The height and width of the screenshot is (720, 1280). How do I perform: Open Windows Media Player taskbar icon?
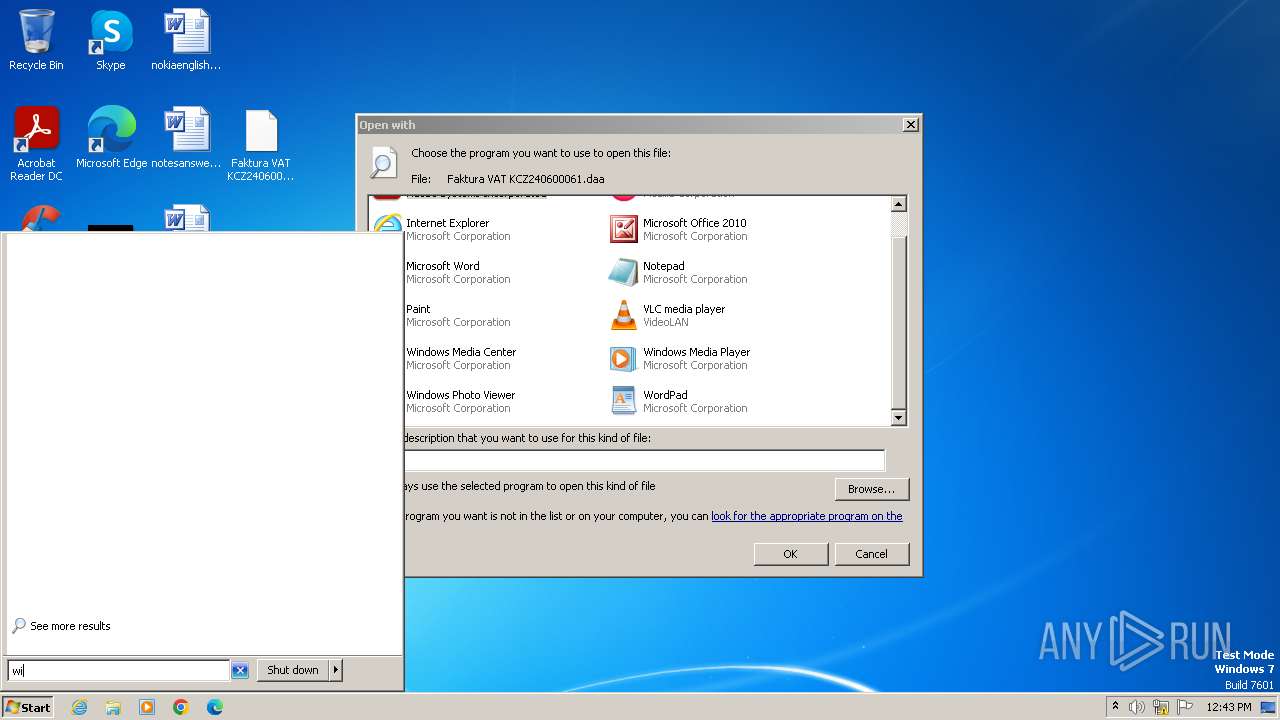click(147, 707)
